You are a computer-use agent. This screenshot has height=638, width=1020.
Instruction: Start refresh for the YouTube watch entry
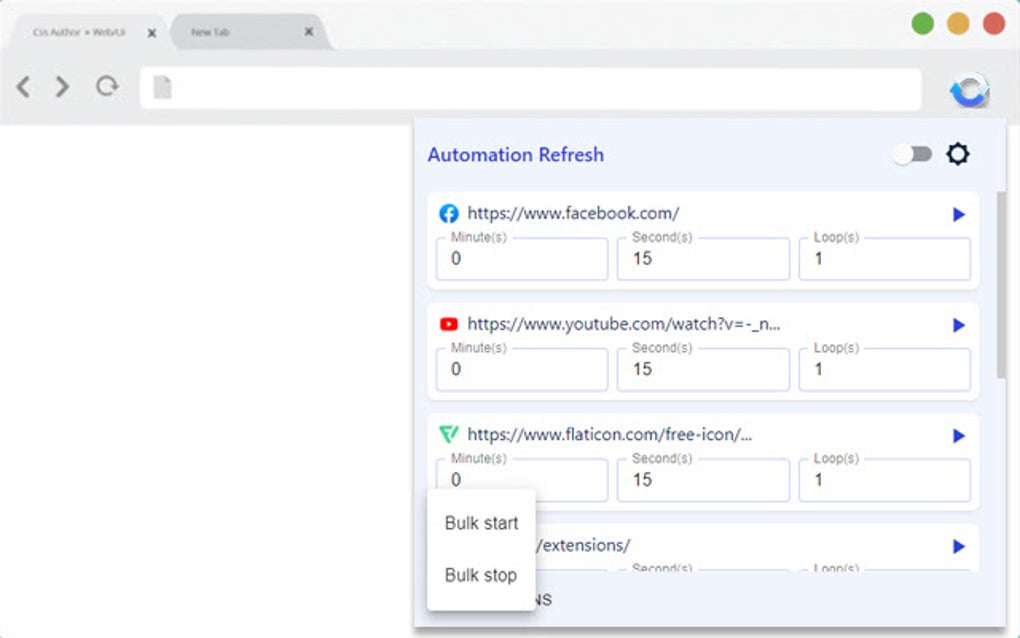pyautogui.click(x=958, y=325)
